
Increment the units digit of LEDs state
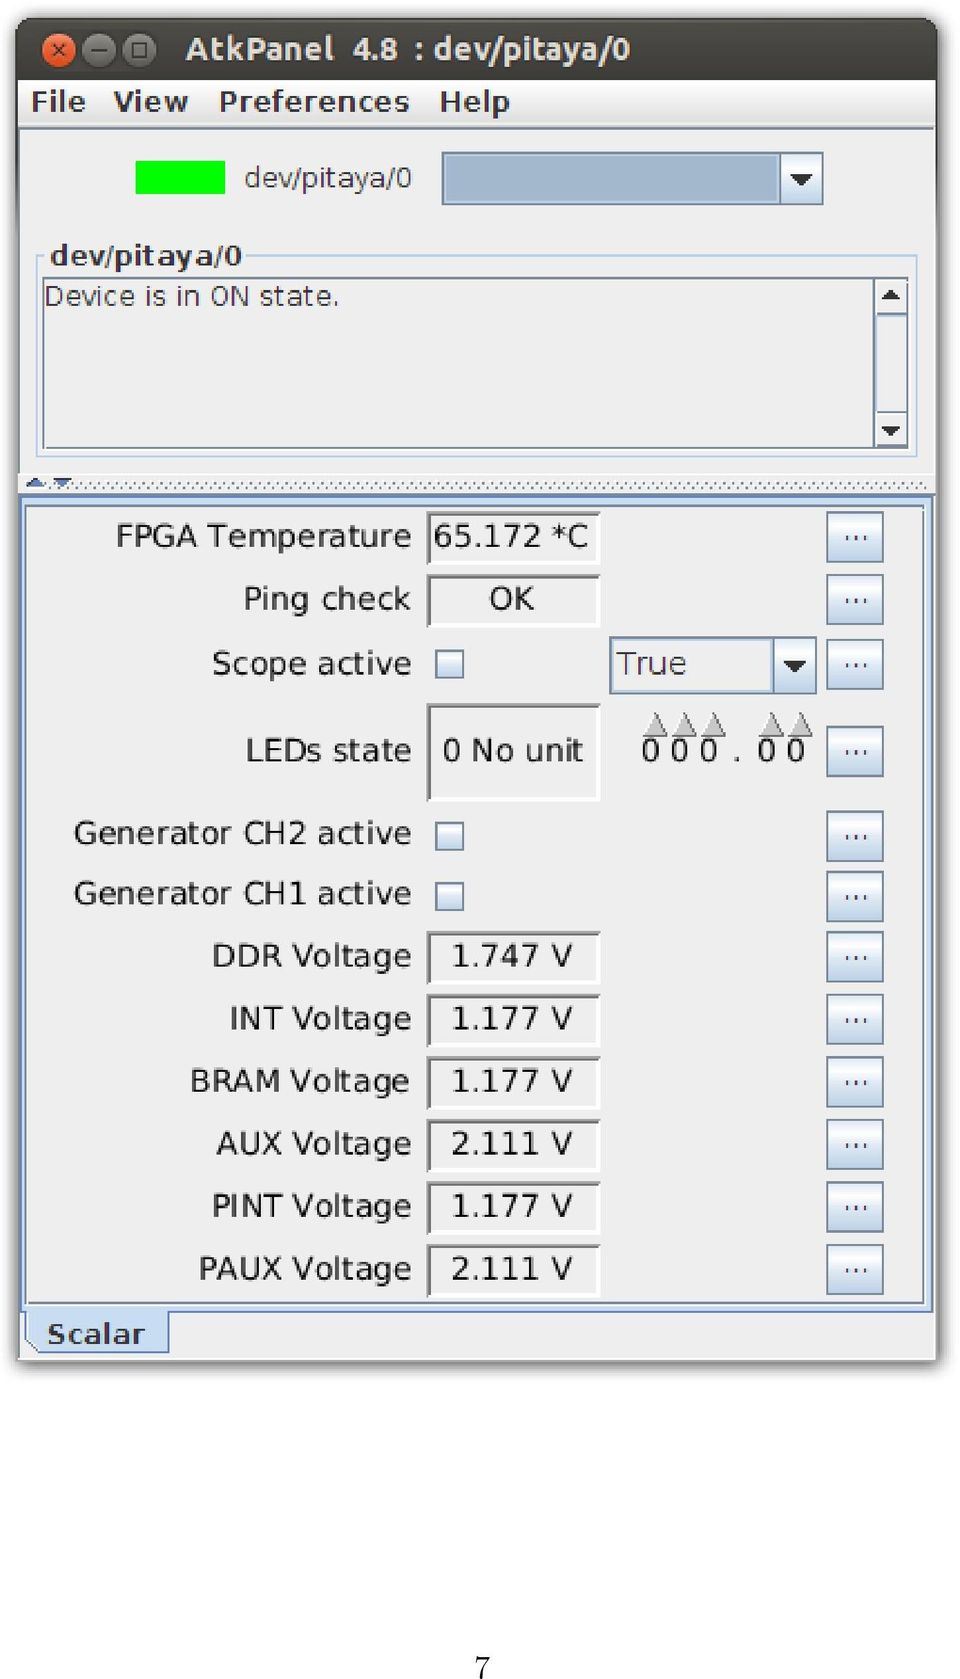click(713, 724)
